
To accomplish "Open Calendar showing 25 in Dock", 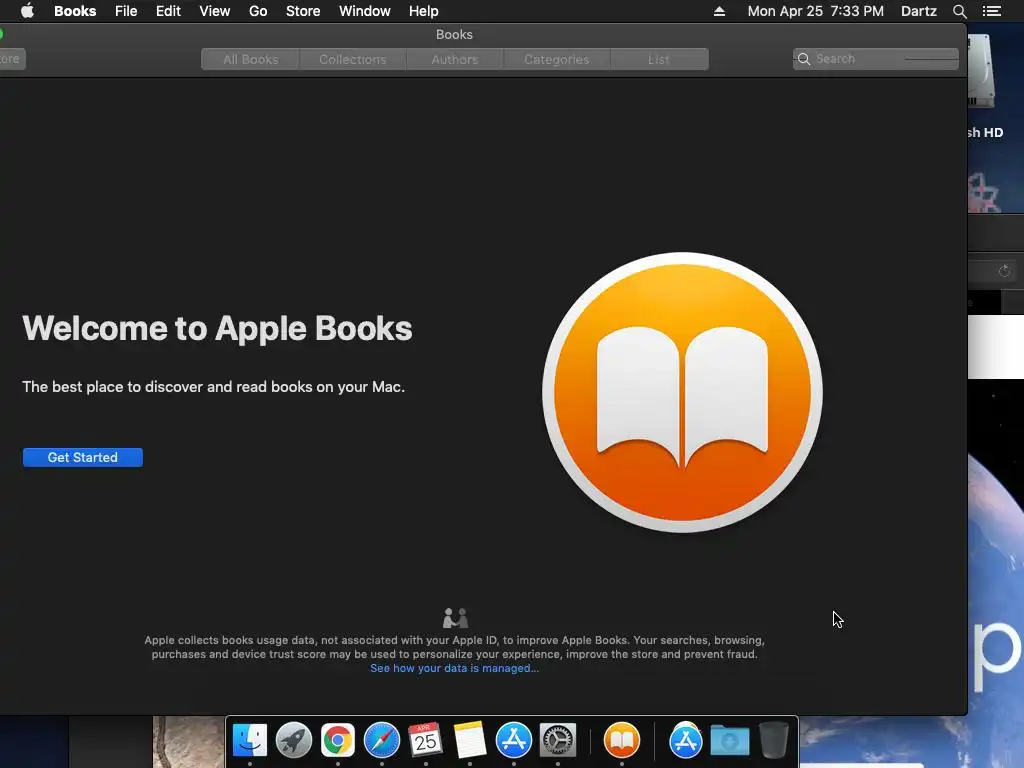I will 426,740.
